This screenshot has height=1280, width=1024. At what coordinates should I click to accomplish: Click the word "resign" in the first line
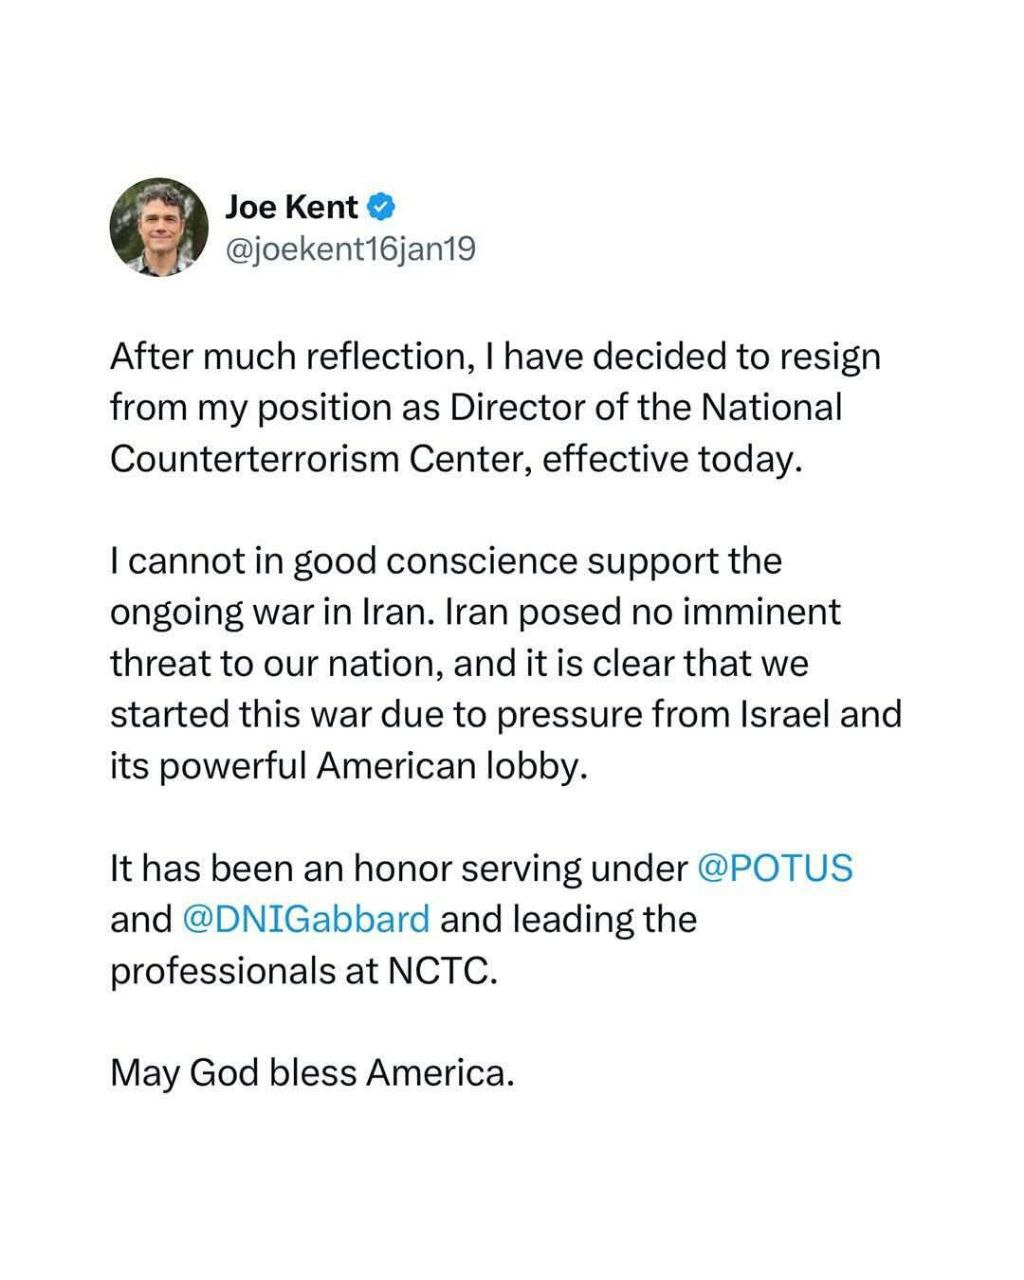(827, 357)
